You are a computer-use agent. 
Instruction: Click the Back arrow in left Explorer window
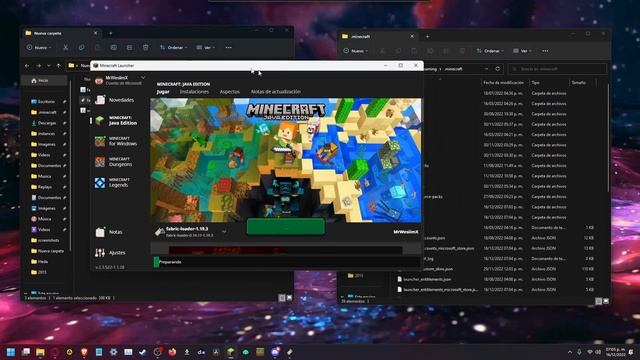(x=27, y=66)
